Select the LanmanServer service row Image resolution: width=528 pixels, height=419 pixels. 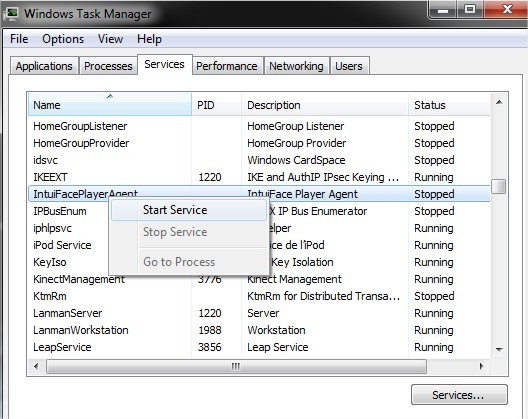pos(259,313)
